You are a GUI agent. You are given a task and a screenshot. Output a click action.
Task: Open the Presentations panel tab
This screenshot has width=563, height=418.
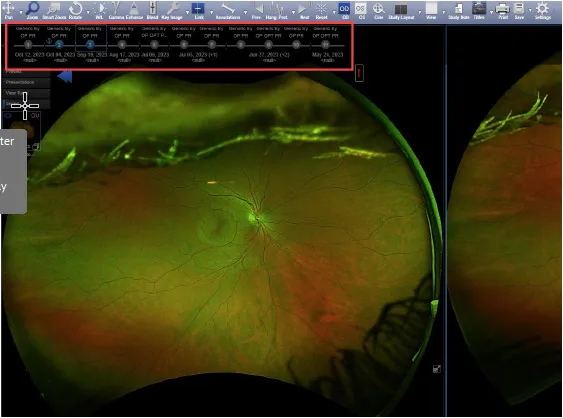coord(27,82)
